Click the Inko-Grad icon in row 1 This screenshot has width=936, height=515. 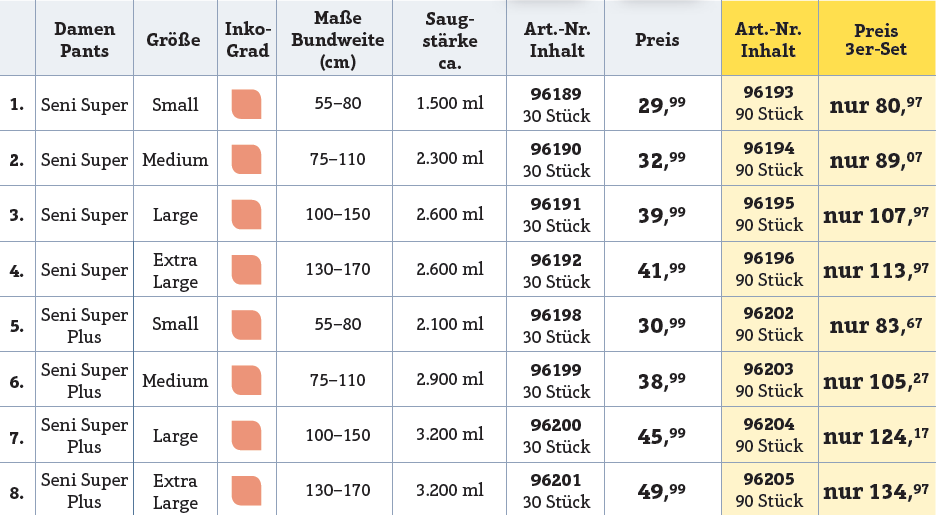(246, 104)
